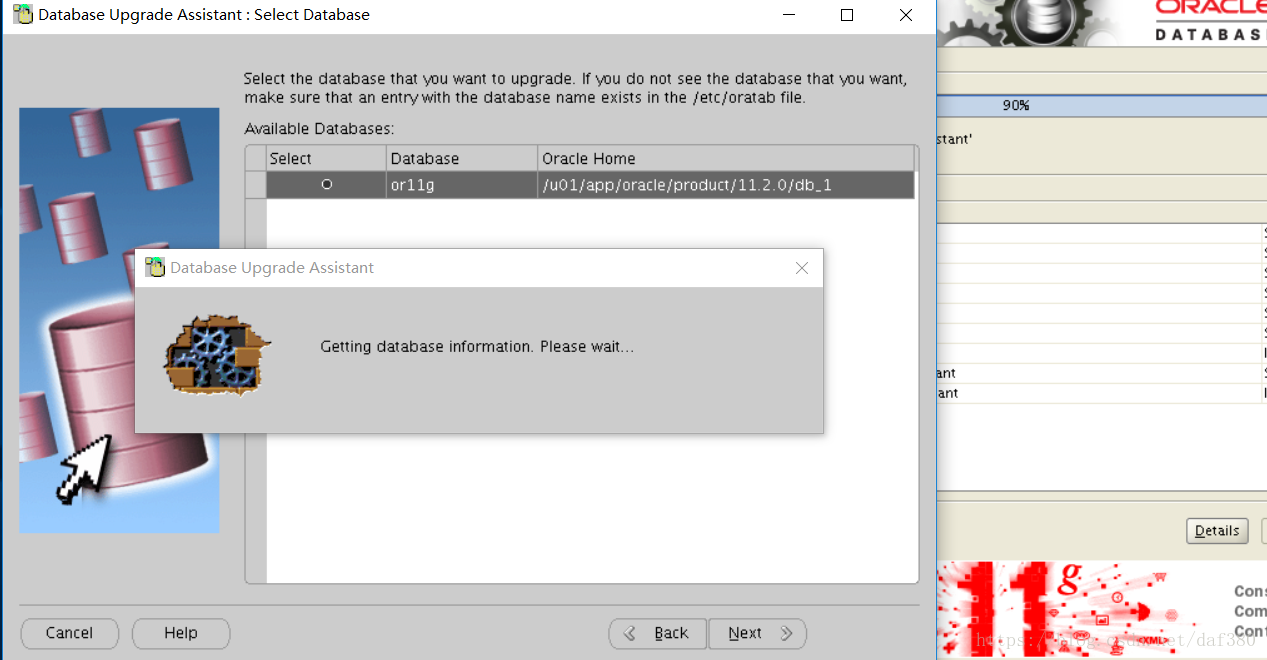The height and width of the screenshot is (660, 1267).
Task: Click the Getting database information message text
Action: (x=477, y=347)
